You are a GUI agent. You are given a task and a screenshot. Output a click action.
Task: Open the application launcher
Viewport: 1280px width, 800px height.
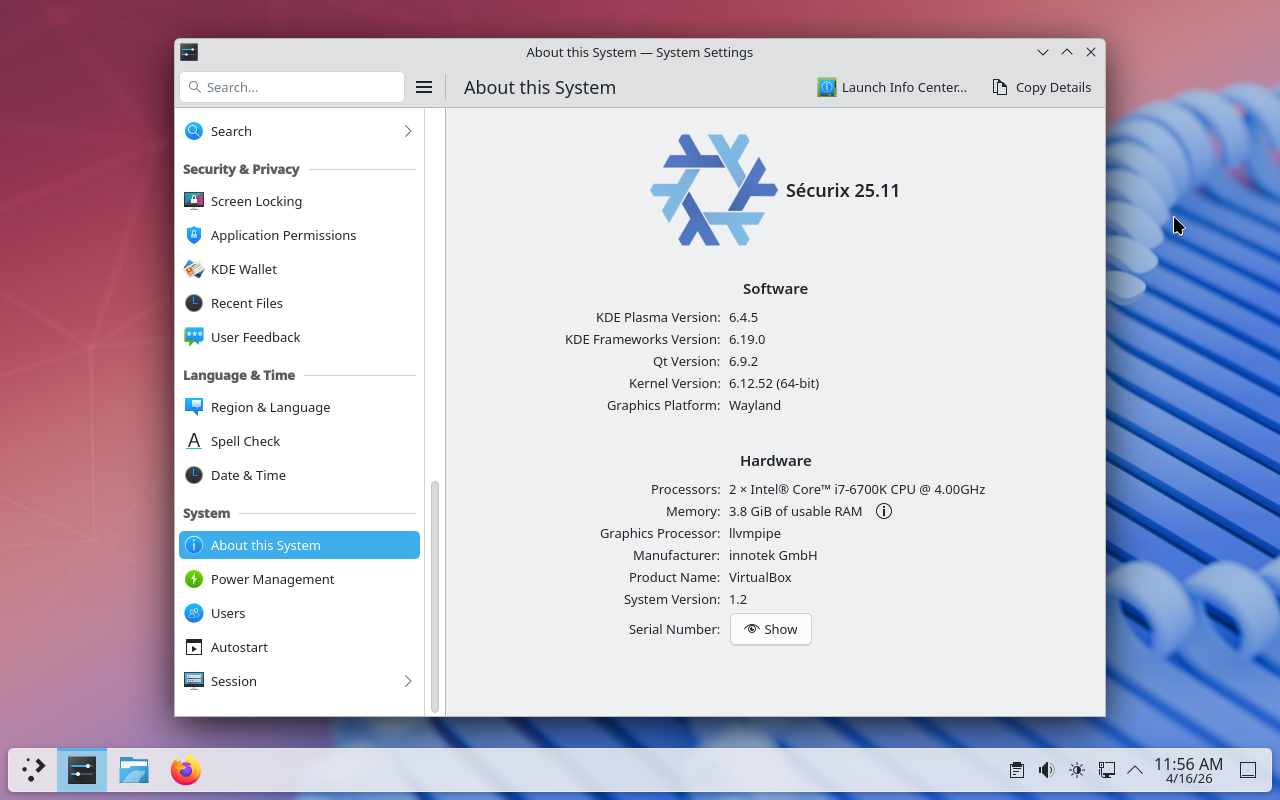pos(33,770)
